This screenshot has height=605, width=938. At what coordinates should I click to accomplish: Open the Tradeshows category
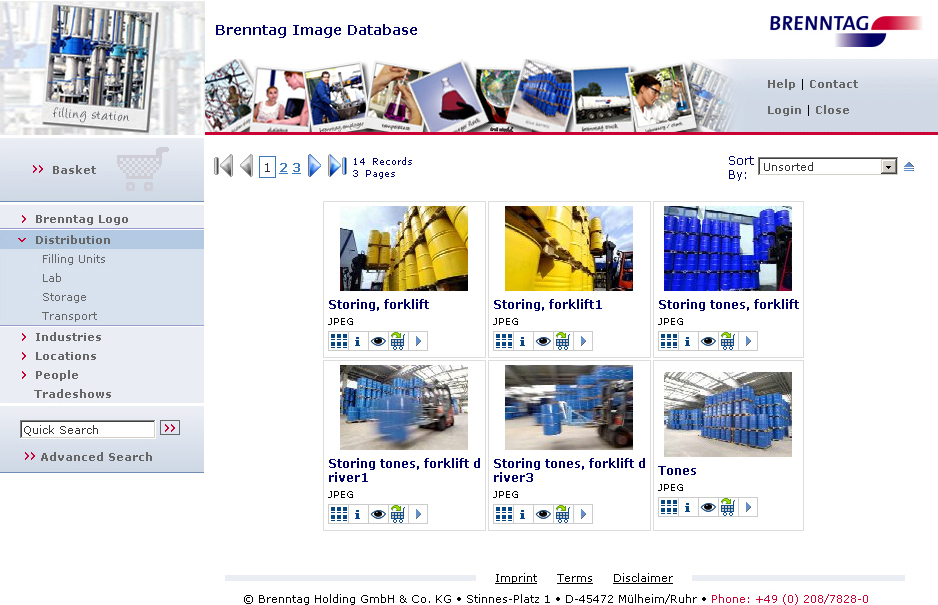[72, 394]
